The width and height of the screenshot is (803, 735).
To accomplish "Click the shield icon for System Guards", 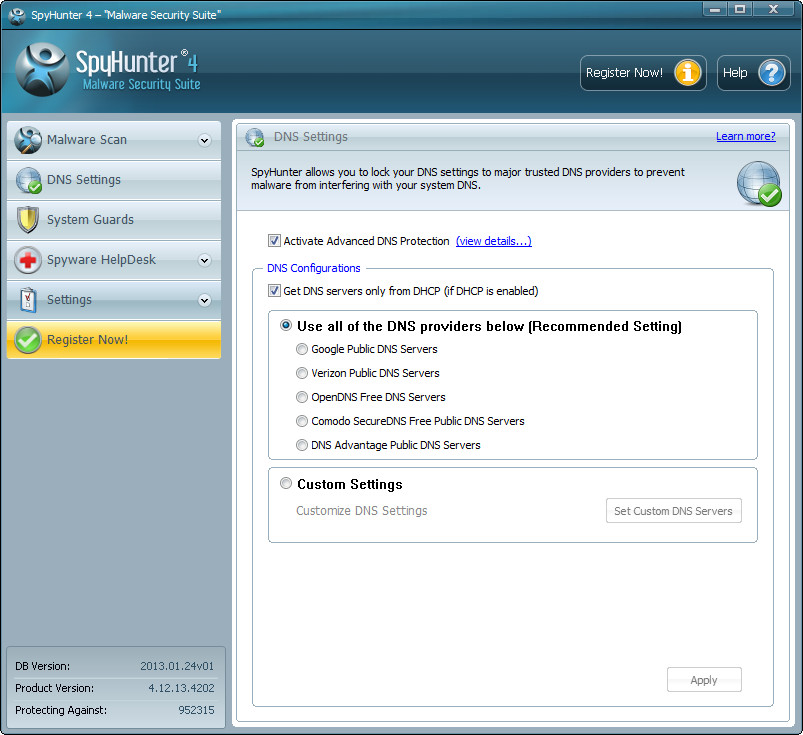I will click(28, 220).
